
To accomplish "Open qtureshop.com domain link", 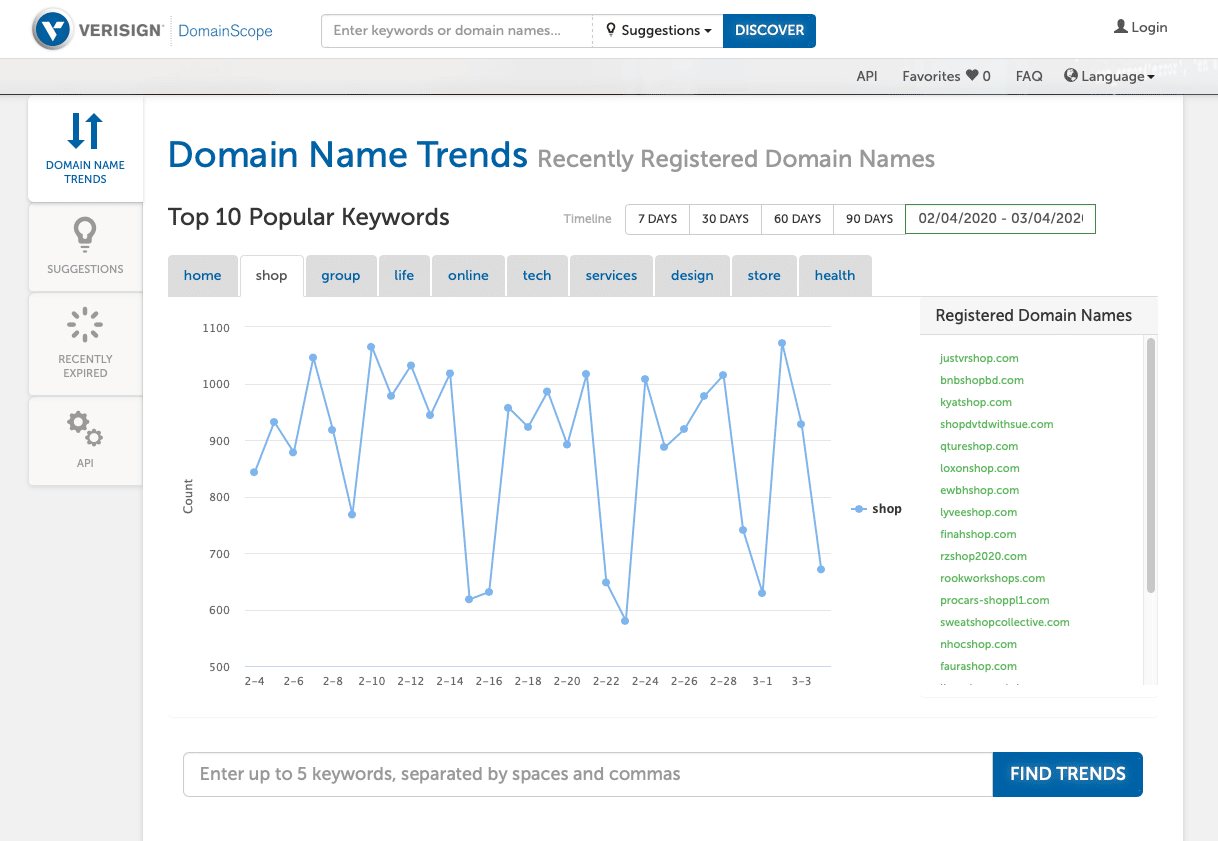I will click(x=979, y=446).
